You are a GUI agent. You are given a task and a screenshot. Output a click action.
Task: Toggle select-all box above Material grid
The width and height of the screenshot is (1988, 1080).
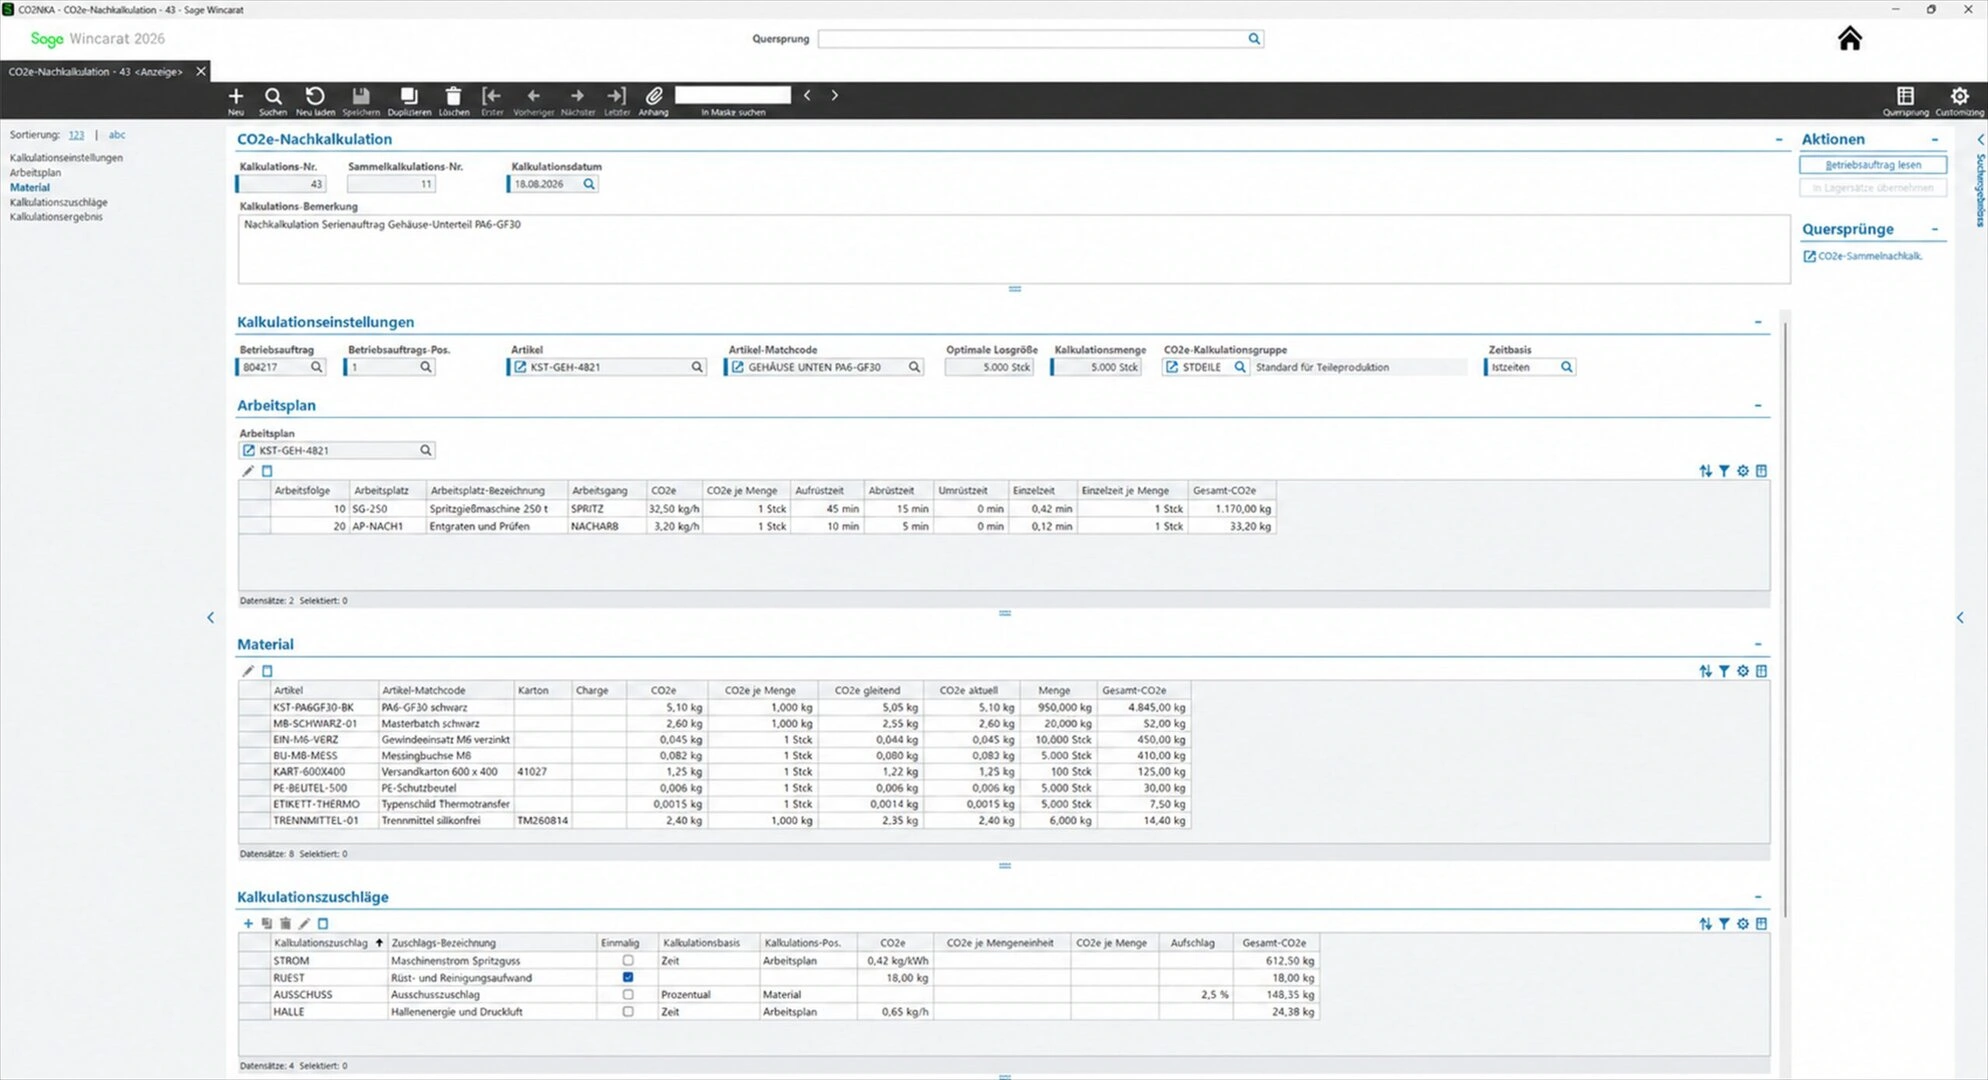(267, 671)
